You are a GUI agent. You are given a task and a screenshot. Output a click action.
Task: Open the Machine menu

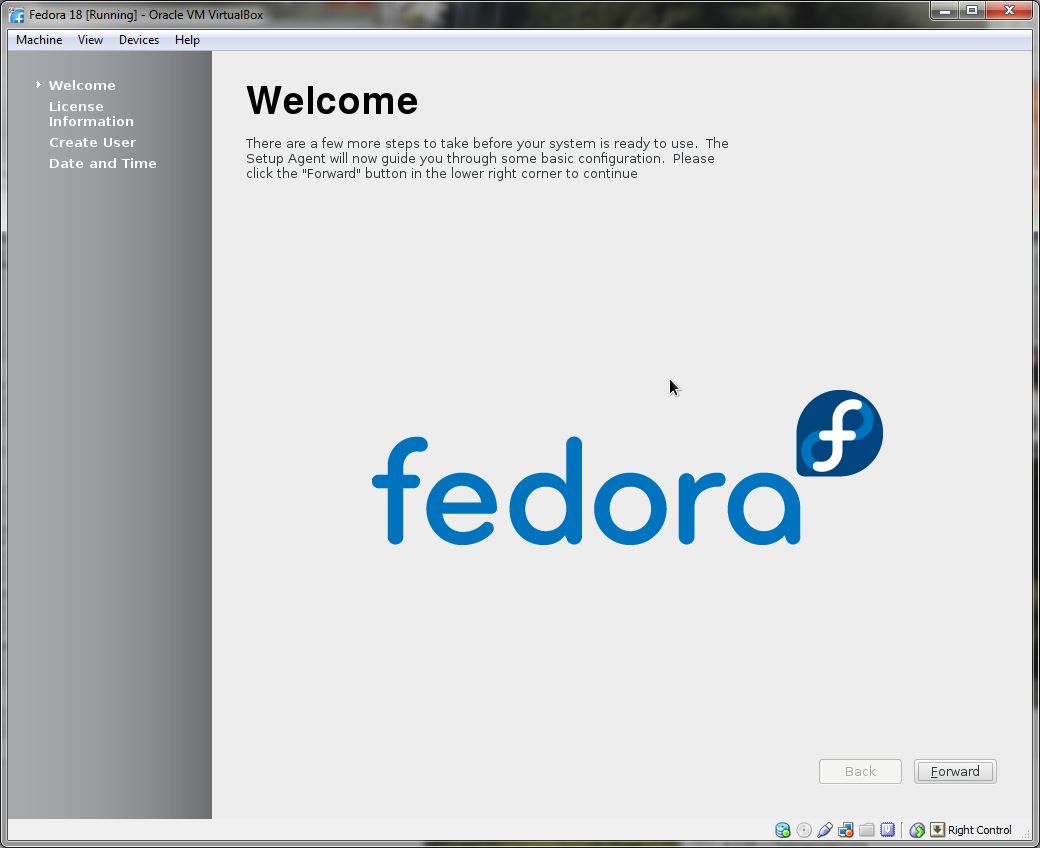39,40
